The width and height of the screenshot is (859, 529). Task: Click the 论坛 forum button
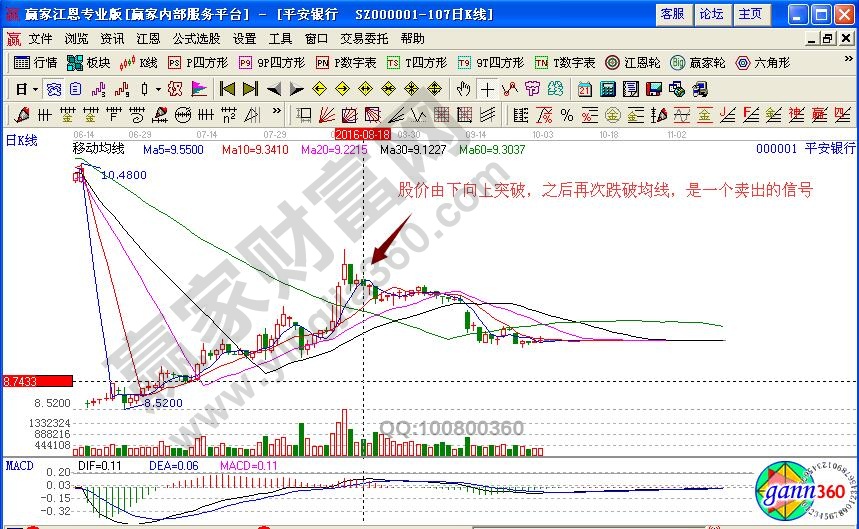coord(711,14)
